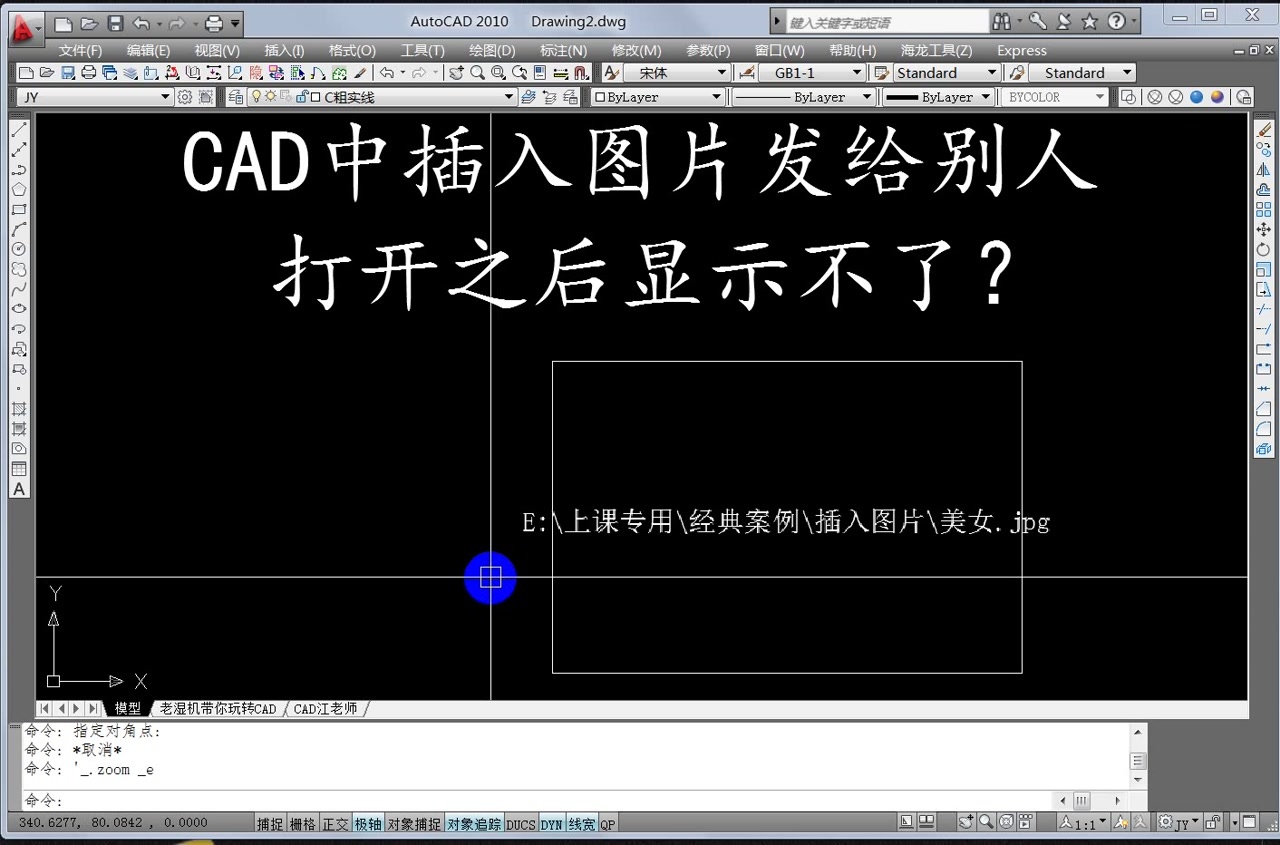Toggle 正交 ortho mode in status bar

click(336, 824)
